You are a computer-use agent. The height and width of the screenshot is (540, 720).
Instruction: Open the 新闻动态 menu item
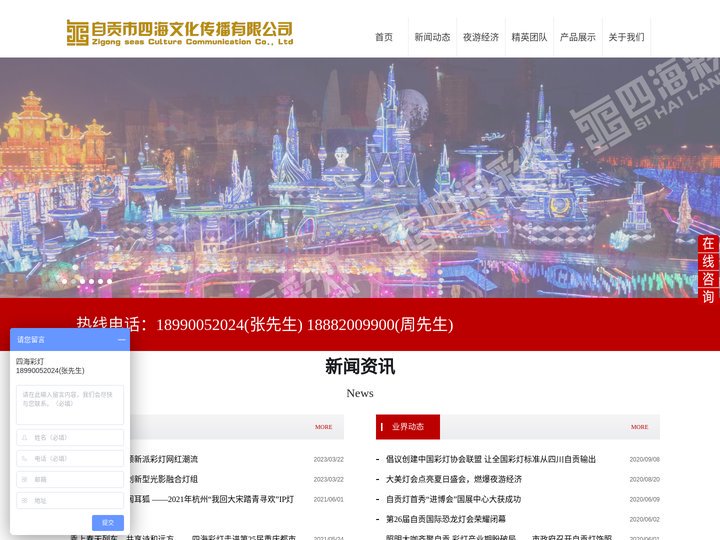click(432, 37)
